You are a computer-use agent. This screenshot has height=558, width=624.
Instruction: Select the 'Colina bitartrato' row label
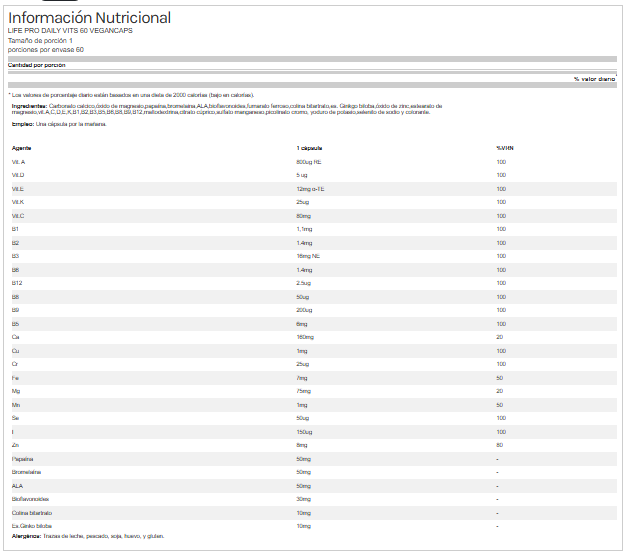click(x=31, y=512)
